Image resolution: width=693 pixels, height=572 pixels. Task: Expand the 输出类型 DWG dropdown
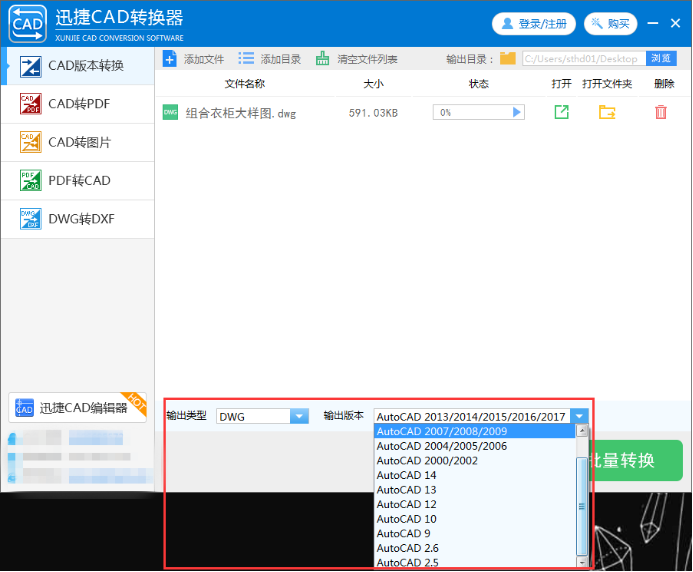pos(299,416)
